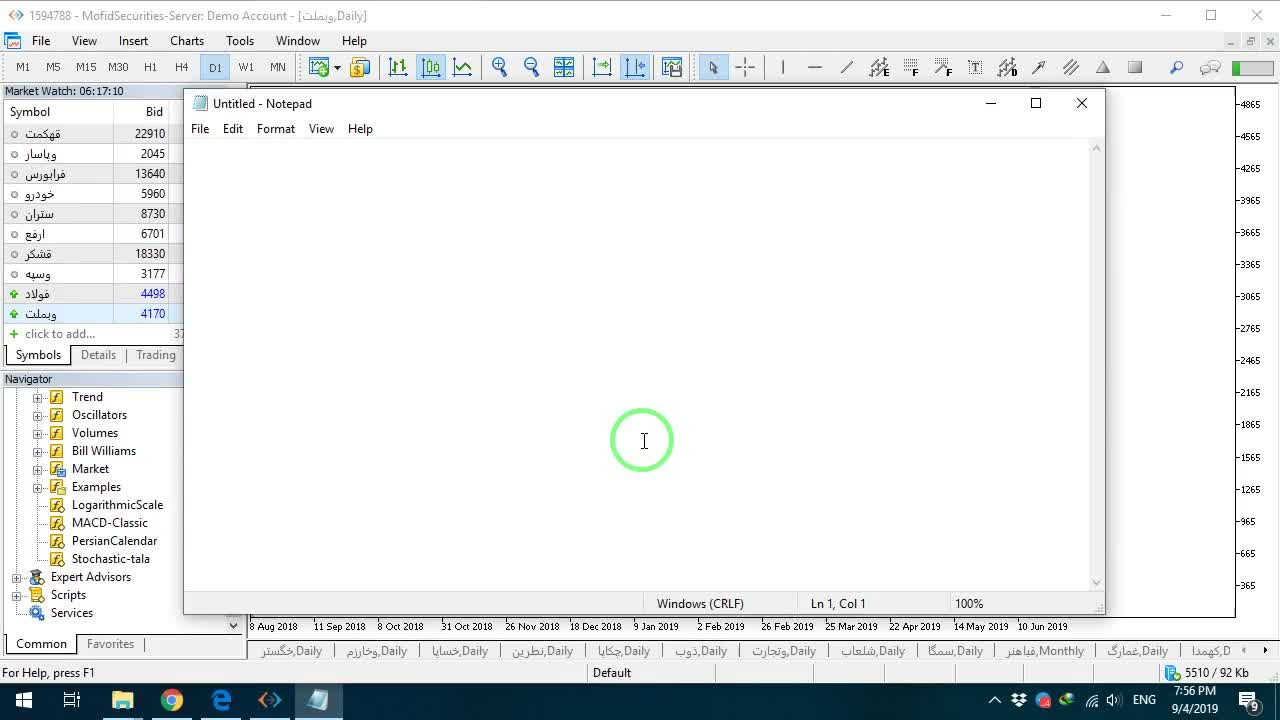Expand the Scripts node

[x=17, y=595]
